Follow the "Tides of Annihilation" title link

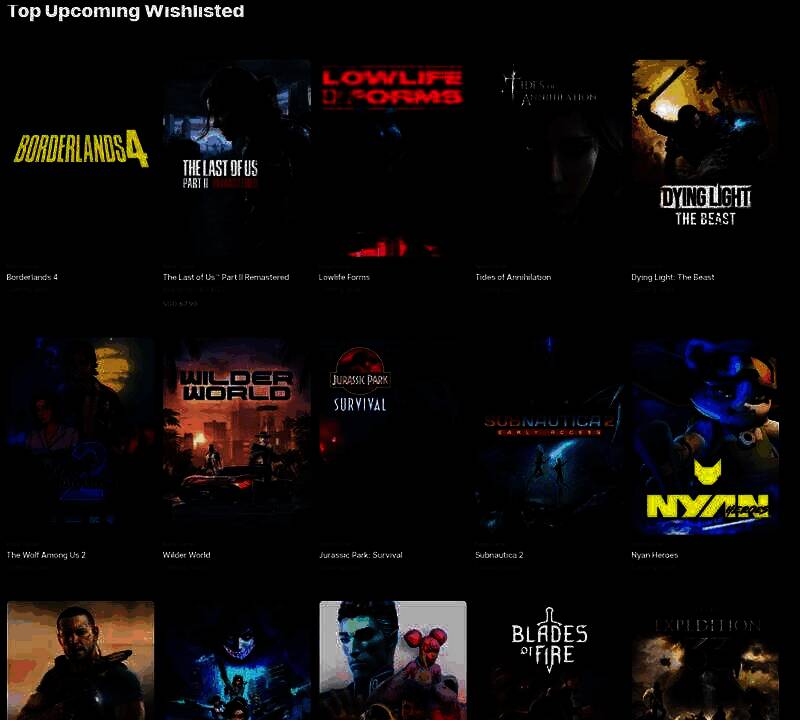[513, 277]
